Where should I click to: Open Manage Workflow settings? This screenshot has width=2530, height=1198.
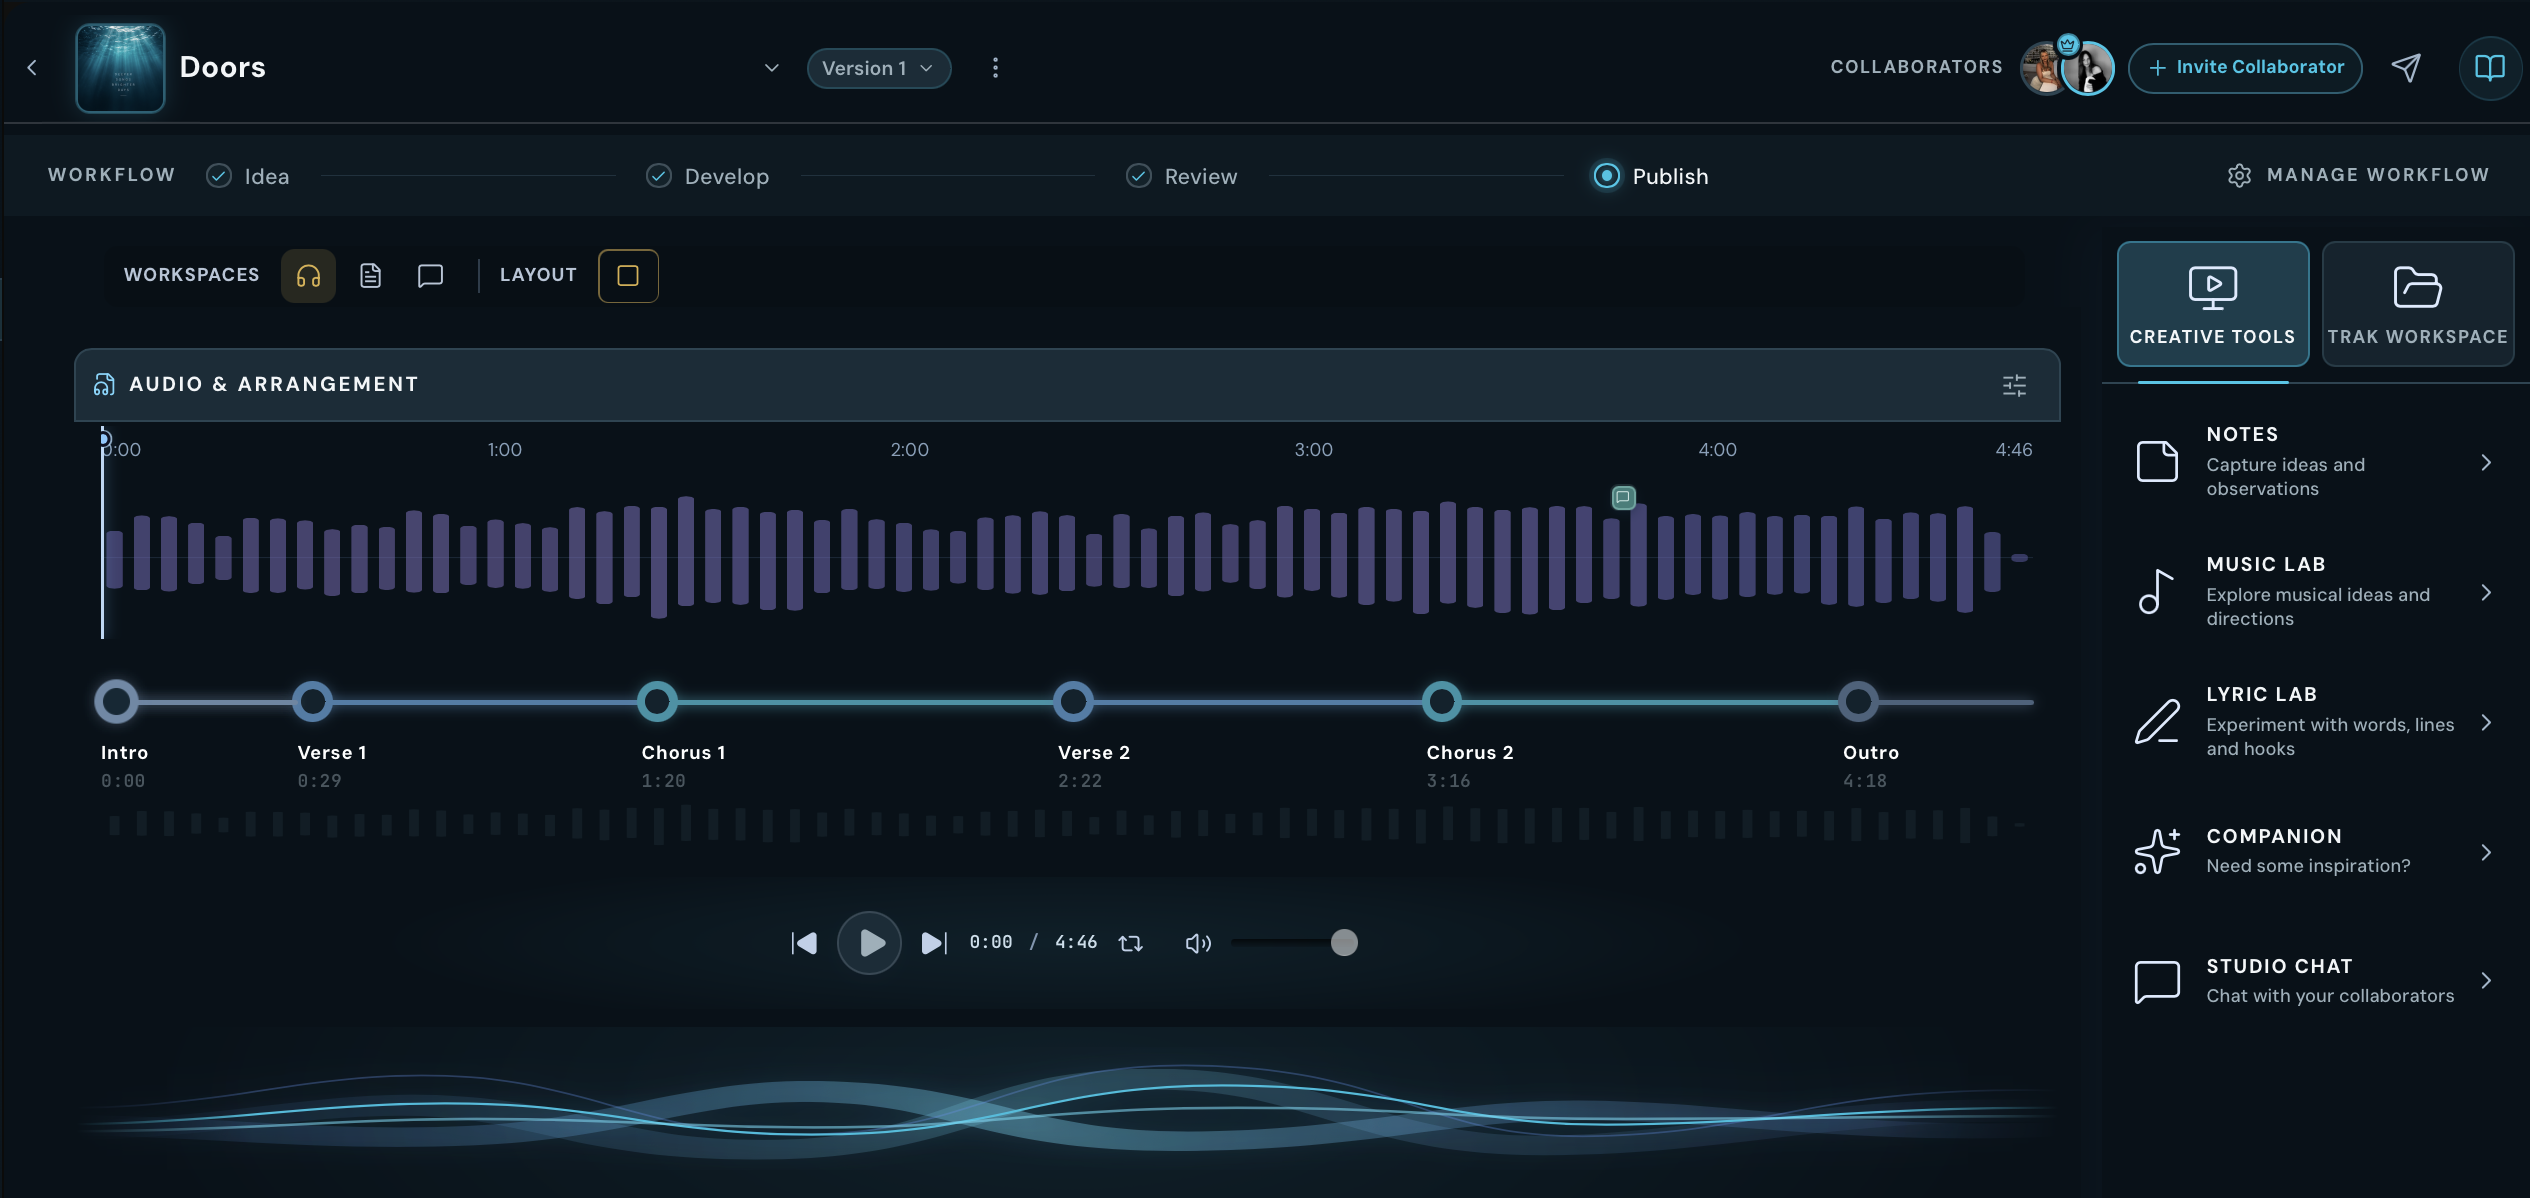2358,175
